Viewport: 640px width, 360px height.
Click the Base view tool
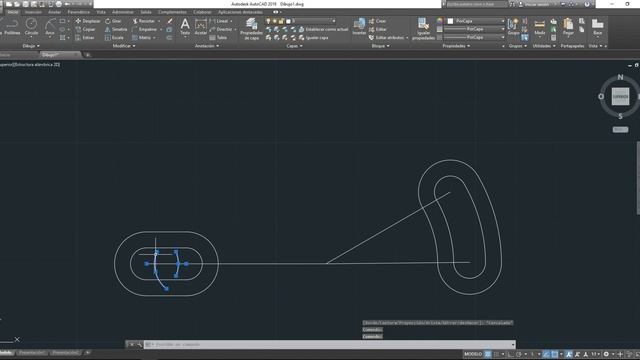click(x=598, y=27)
